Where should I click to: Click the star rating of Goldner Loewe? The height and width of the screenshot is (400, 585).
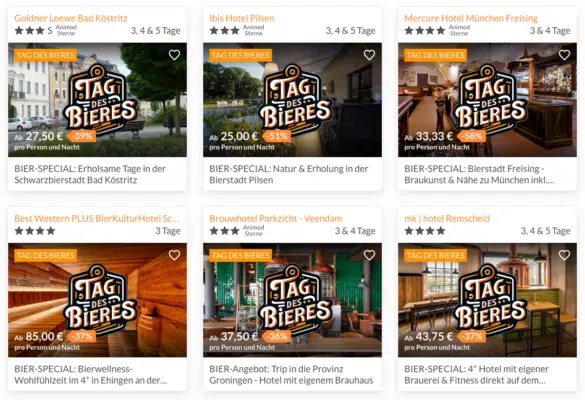click(x=34, y=31)
